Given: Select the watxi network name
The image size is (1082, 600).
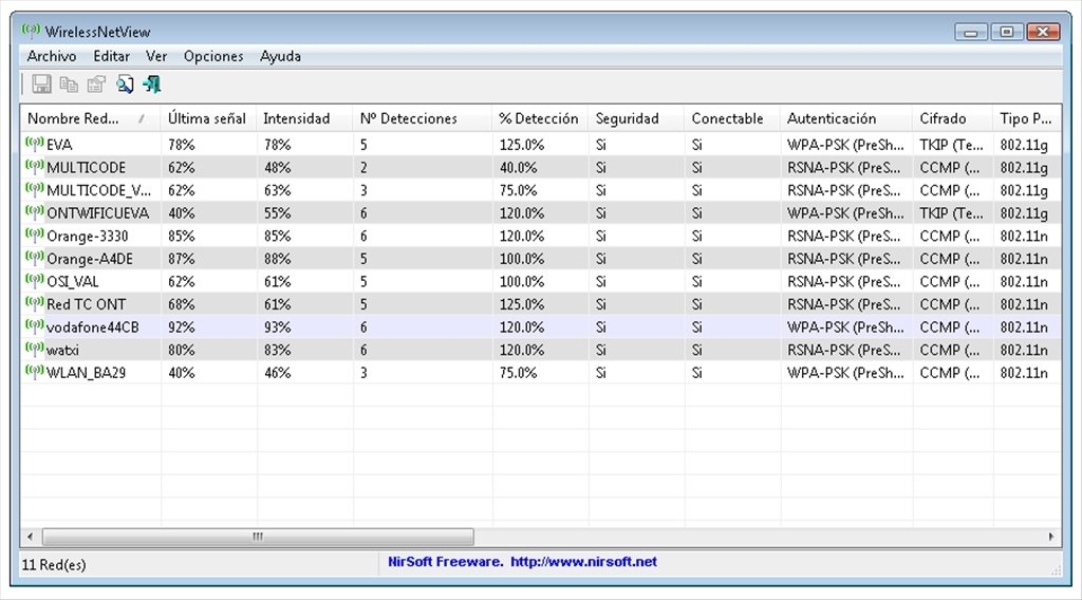Looking at the screenshot, I should pyautogui.click(x=63, y=350).
